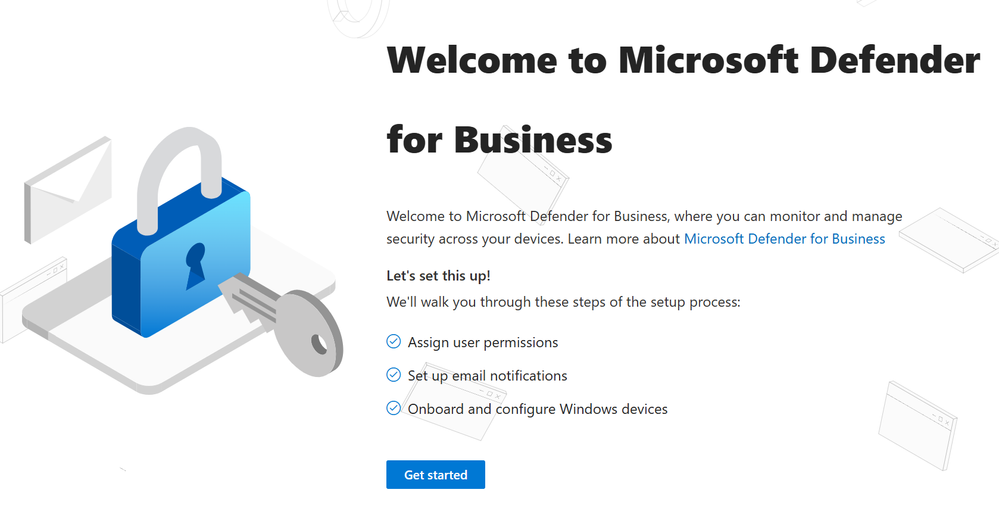Screen dimensions: 999x517
Task: Click the We'll walk you through sentence
Action: 563,302
